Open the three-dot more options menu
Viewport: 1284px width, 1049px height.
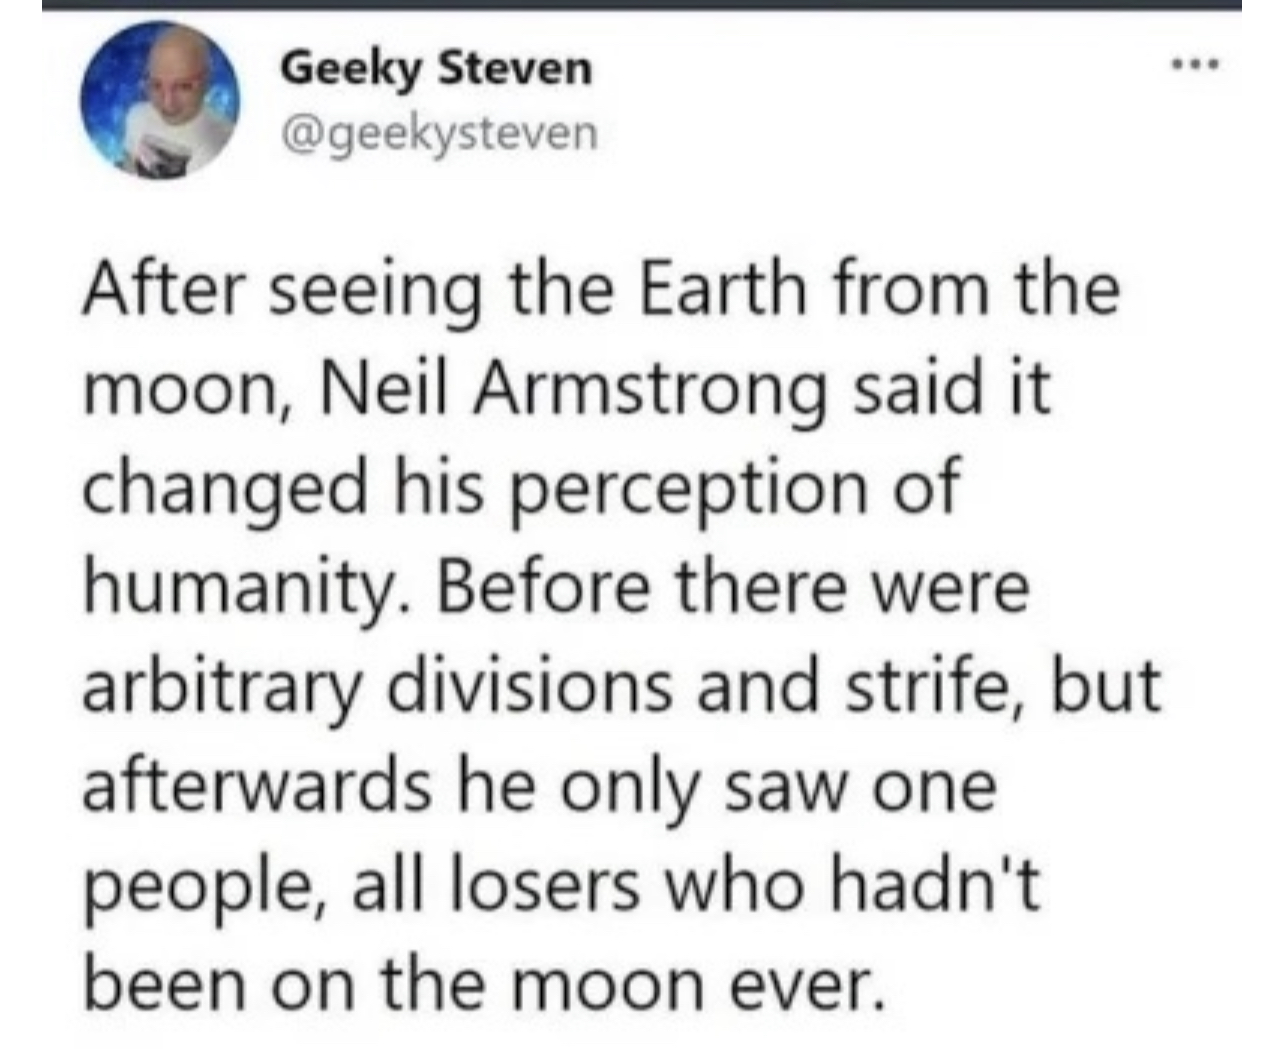[1198, 68]
